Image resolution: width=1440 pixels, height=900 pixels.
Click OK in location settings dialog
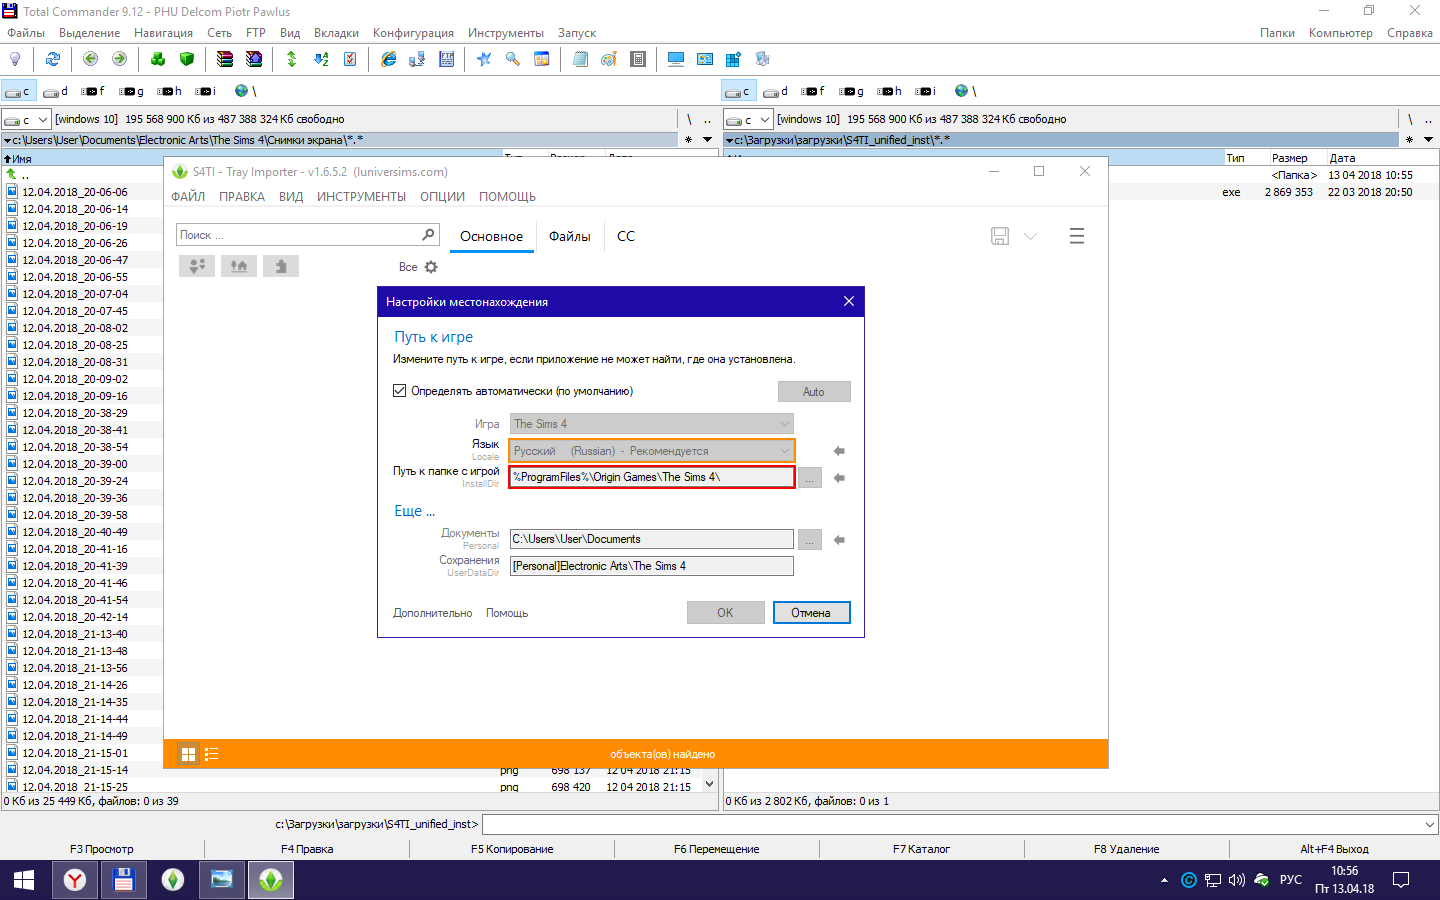tap(725, 612)
